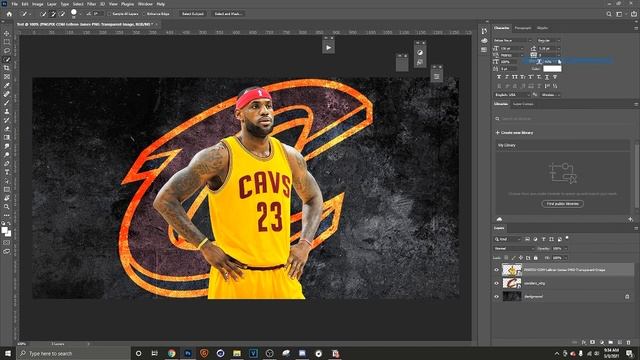
Task: Open the Image menu
Action: tap(38, 4)
